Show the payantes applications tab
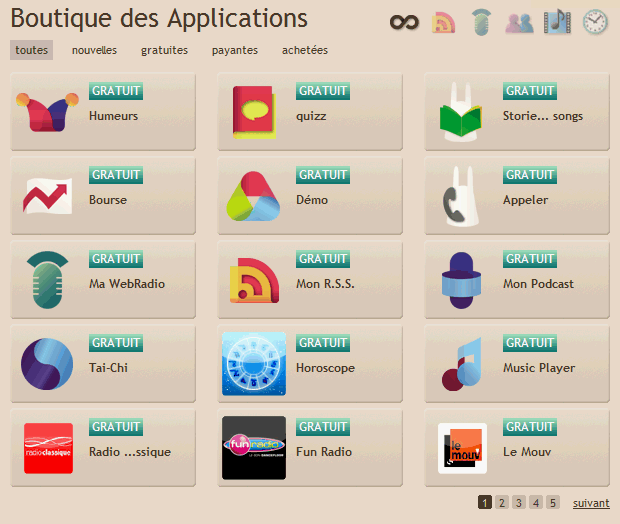 (235, 50)
